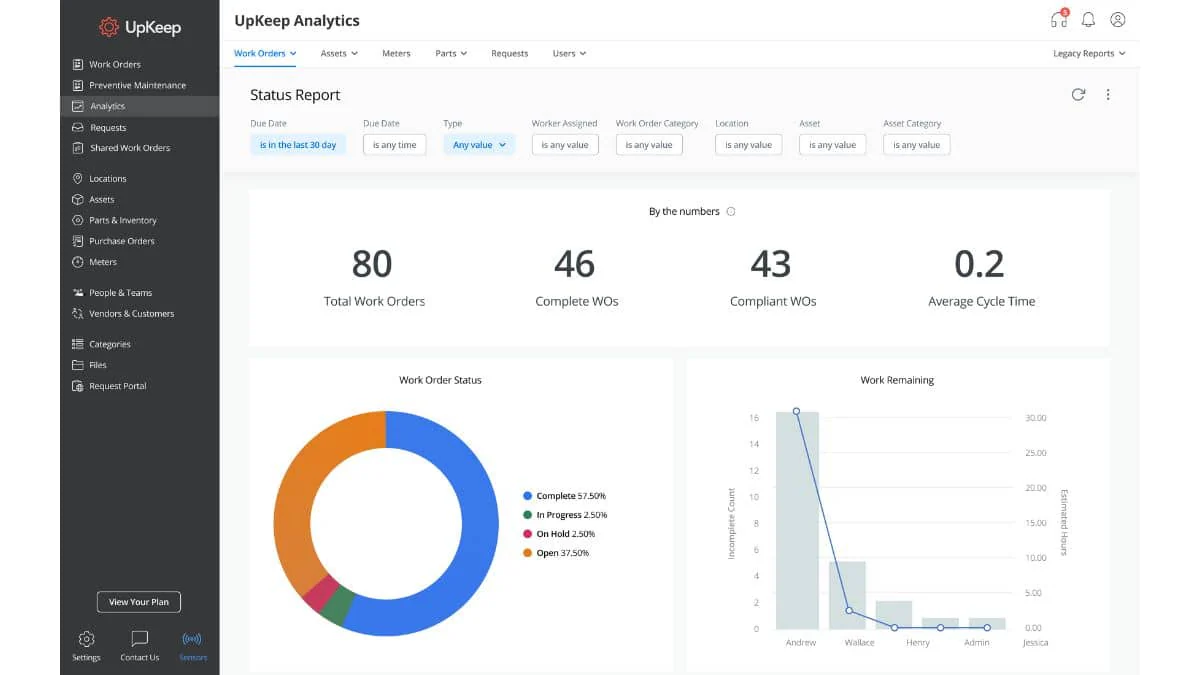Open the Worker Assigned filter

click(x=565, y=145)
